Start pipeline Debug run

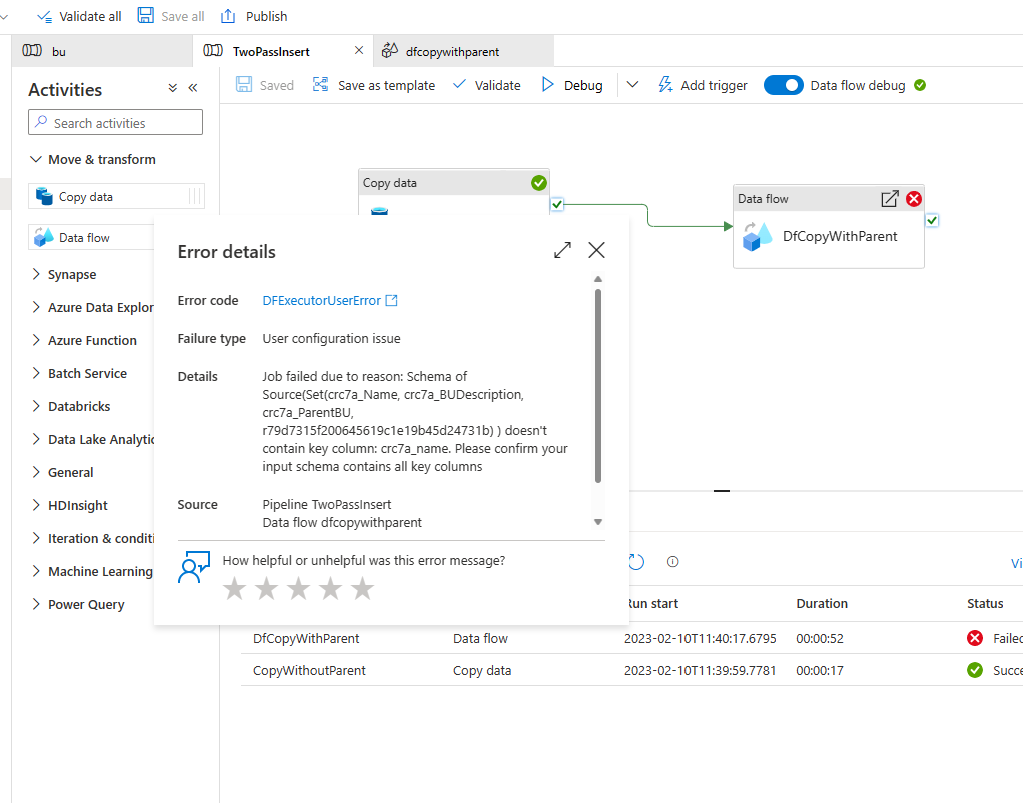click(572, 85)
